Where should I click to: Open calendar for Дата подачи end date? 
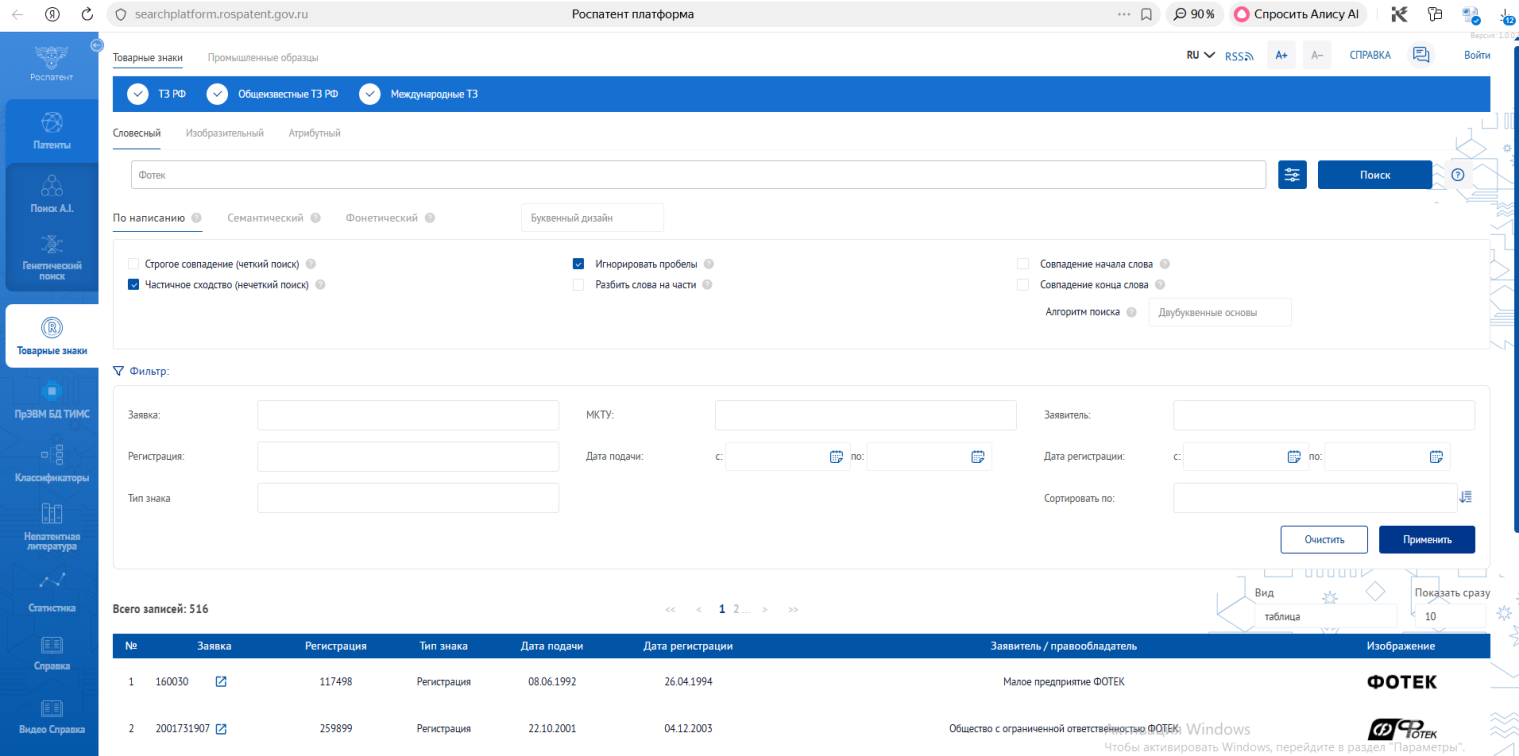[x=978, y=457]
